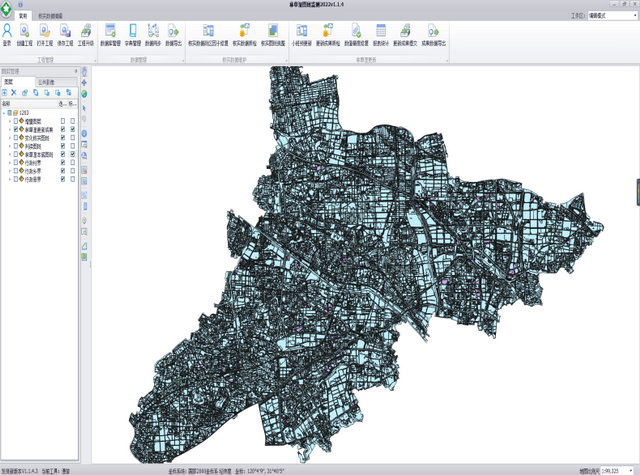Viewport: 640px width, 475px height.
Task: Expand the 行政村界 layer group
Action: [10, 162]
